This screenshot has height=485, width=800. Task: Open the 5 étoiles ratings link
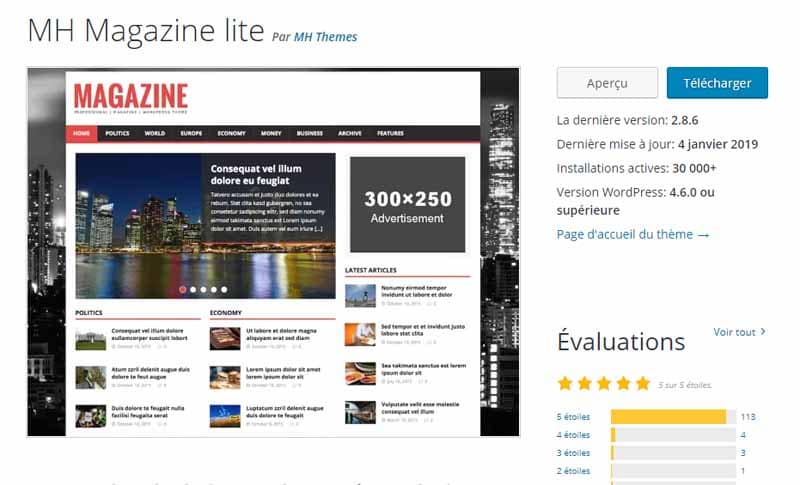(x=573, y=417)
